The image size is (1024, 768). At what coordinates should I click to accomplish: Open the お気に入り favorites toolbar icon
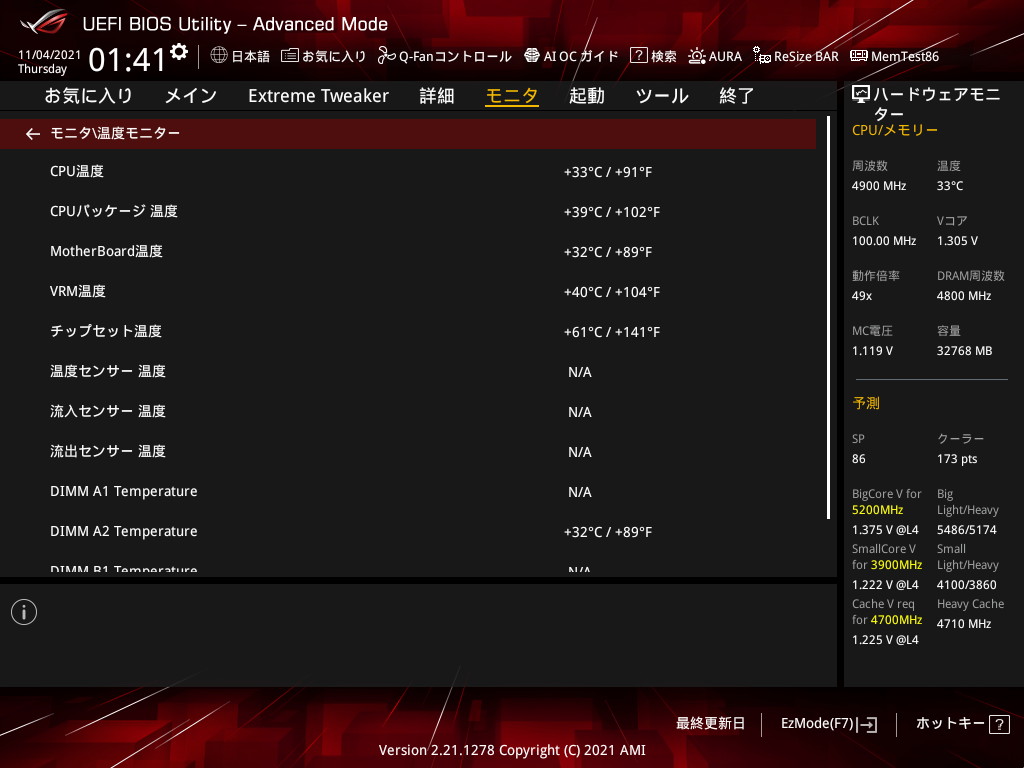(290, 56)
